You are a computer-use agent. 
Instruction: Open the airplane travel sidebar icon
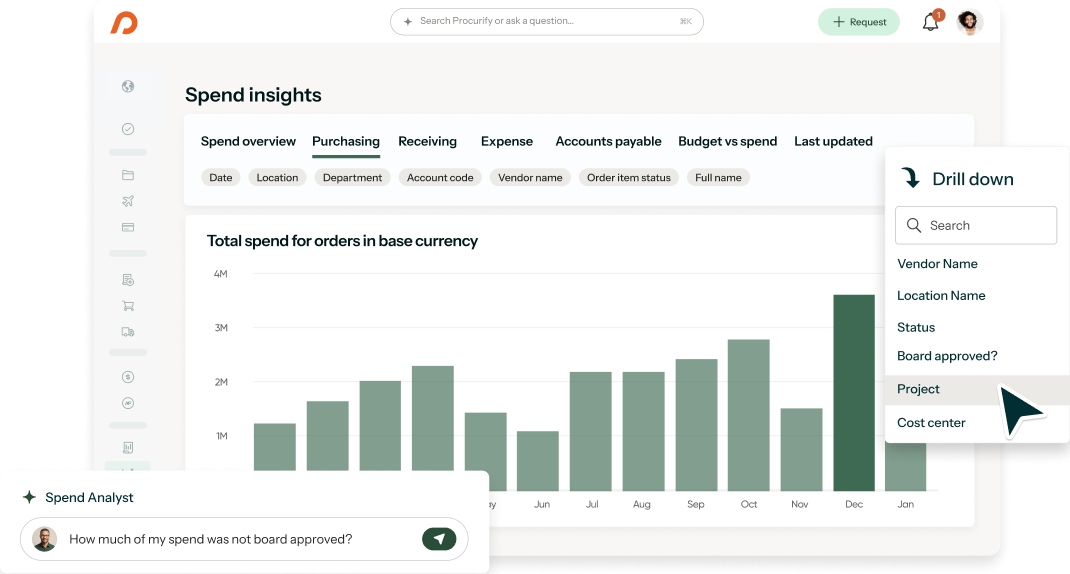(x=128, y=201)
